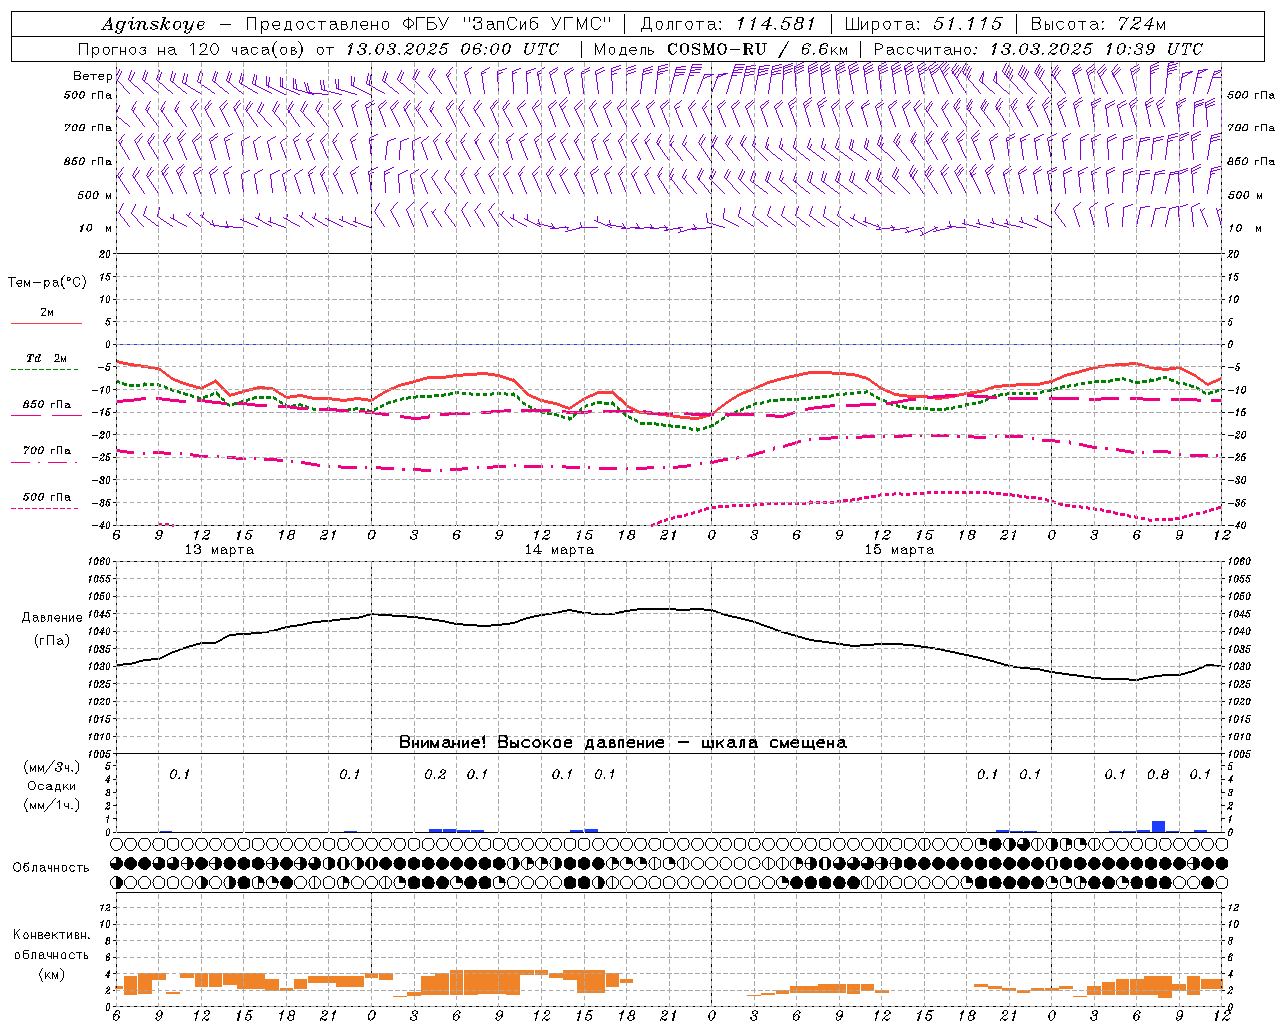Click the "500 м" wind level label on left
The image size is (1280, 1024).
(96, 195)
